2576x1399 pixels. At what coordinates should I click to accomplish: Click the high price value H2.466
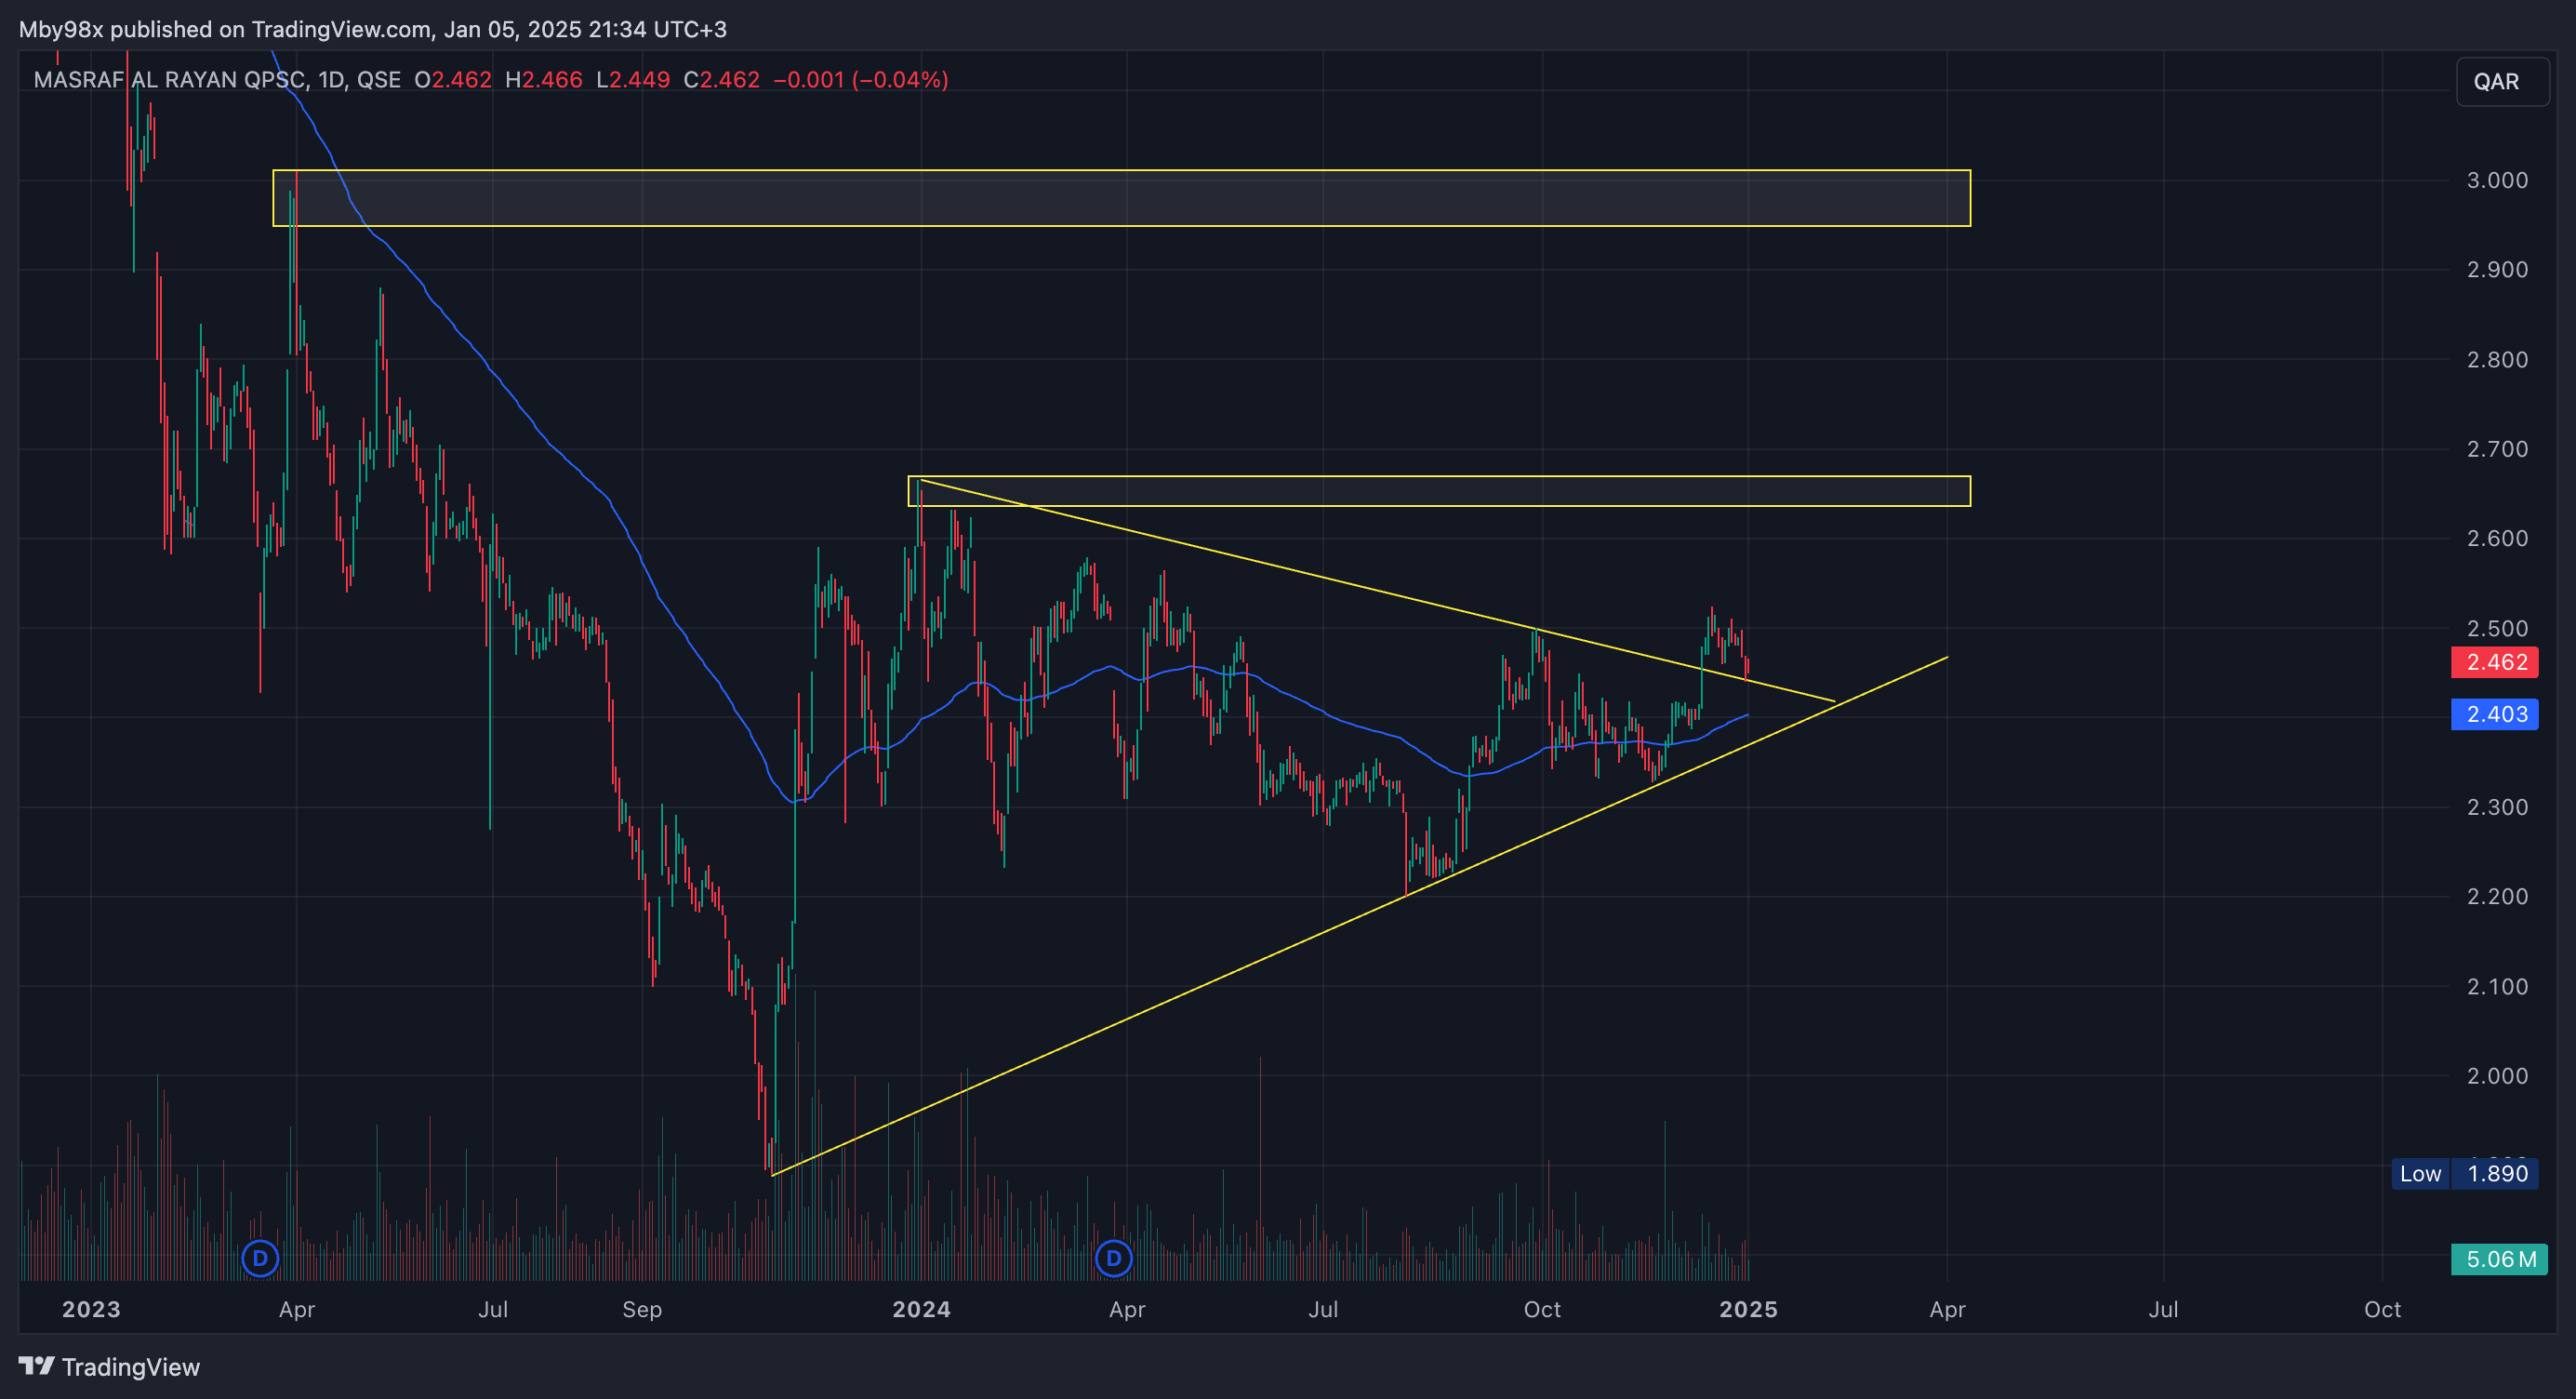[544, 80]
